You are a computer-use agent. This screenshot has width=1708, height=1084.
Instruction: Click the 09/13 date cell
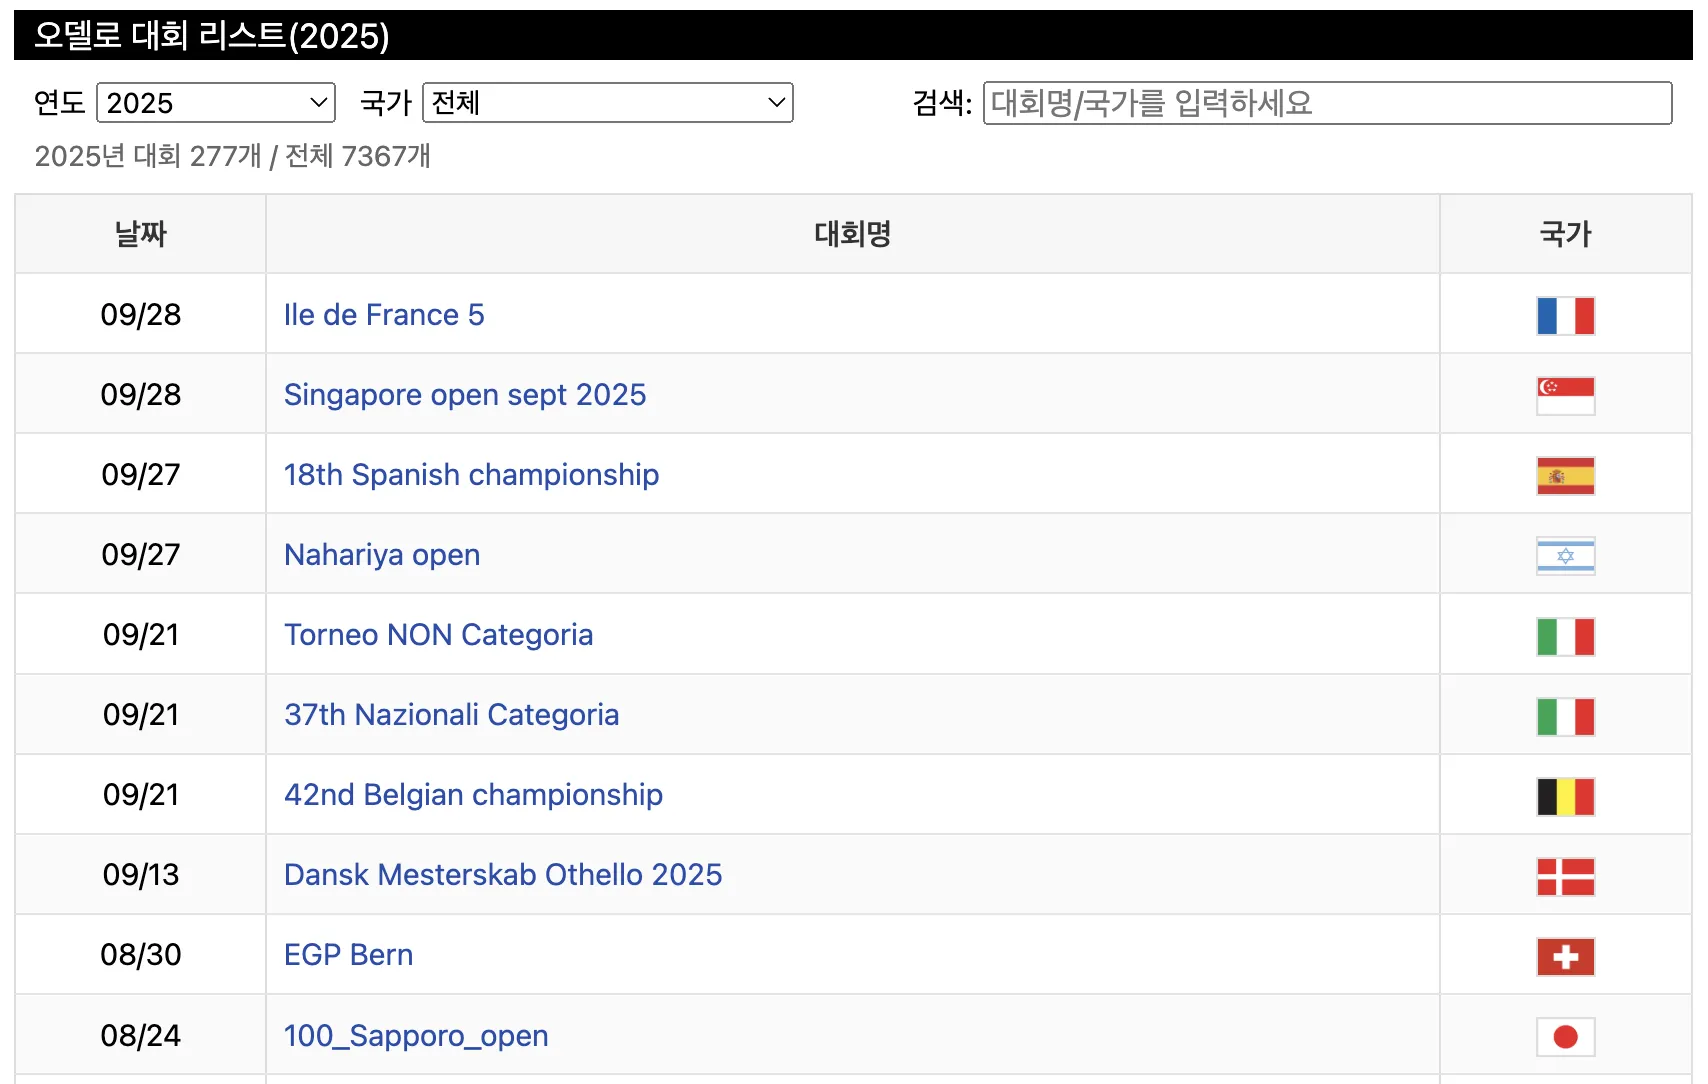tap(141, 875)
